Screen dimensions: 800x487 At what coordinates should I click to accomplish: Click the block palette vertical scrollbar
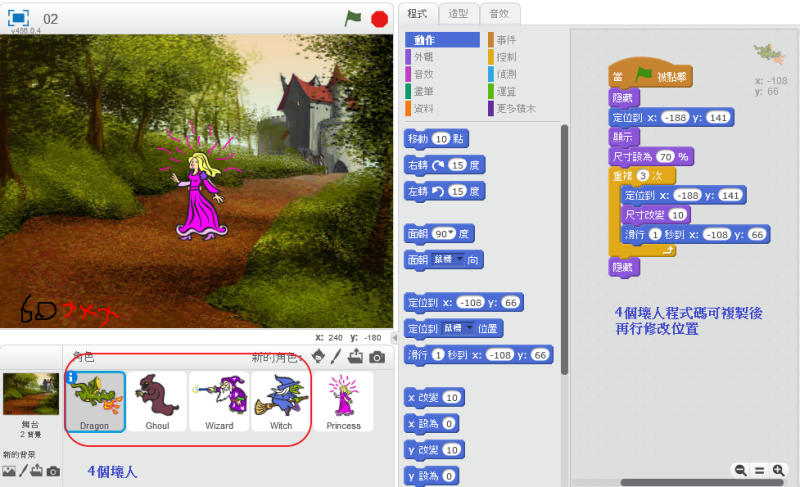point(563,250)
